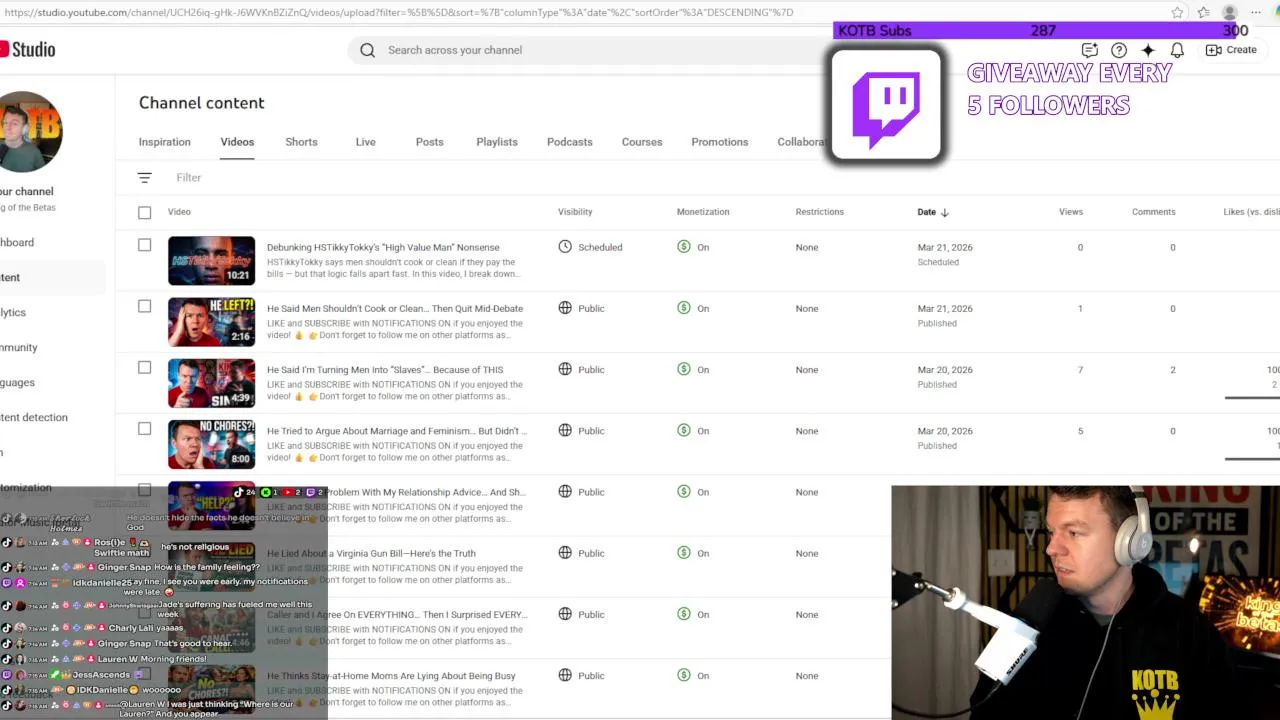Open the browser profile avatar
The width and height of the screenshot is (1280, 720).
1230,12
